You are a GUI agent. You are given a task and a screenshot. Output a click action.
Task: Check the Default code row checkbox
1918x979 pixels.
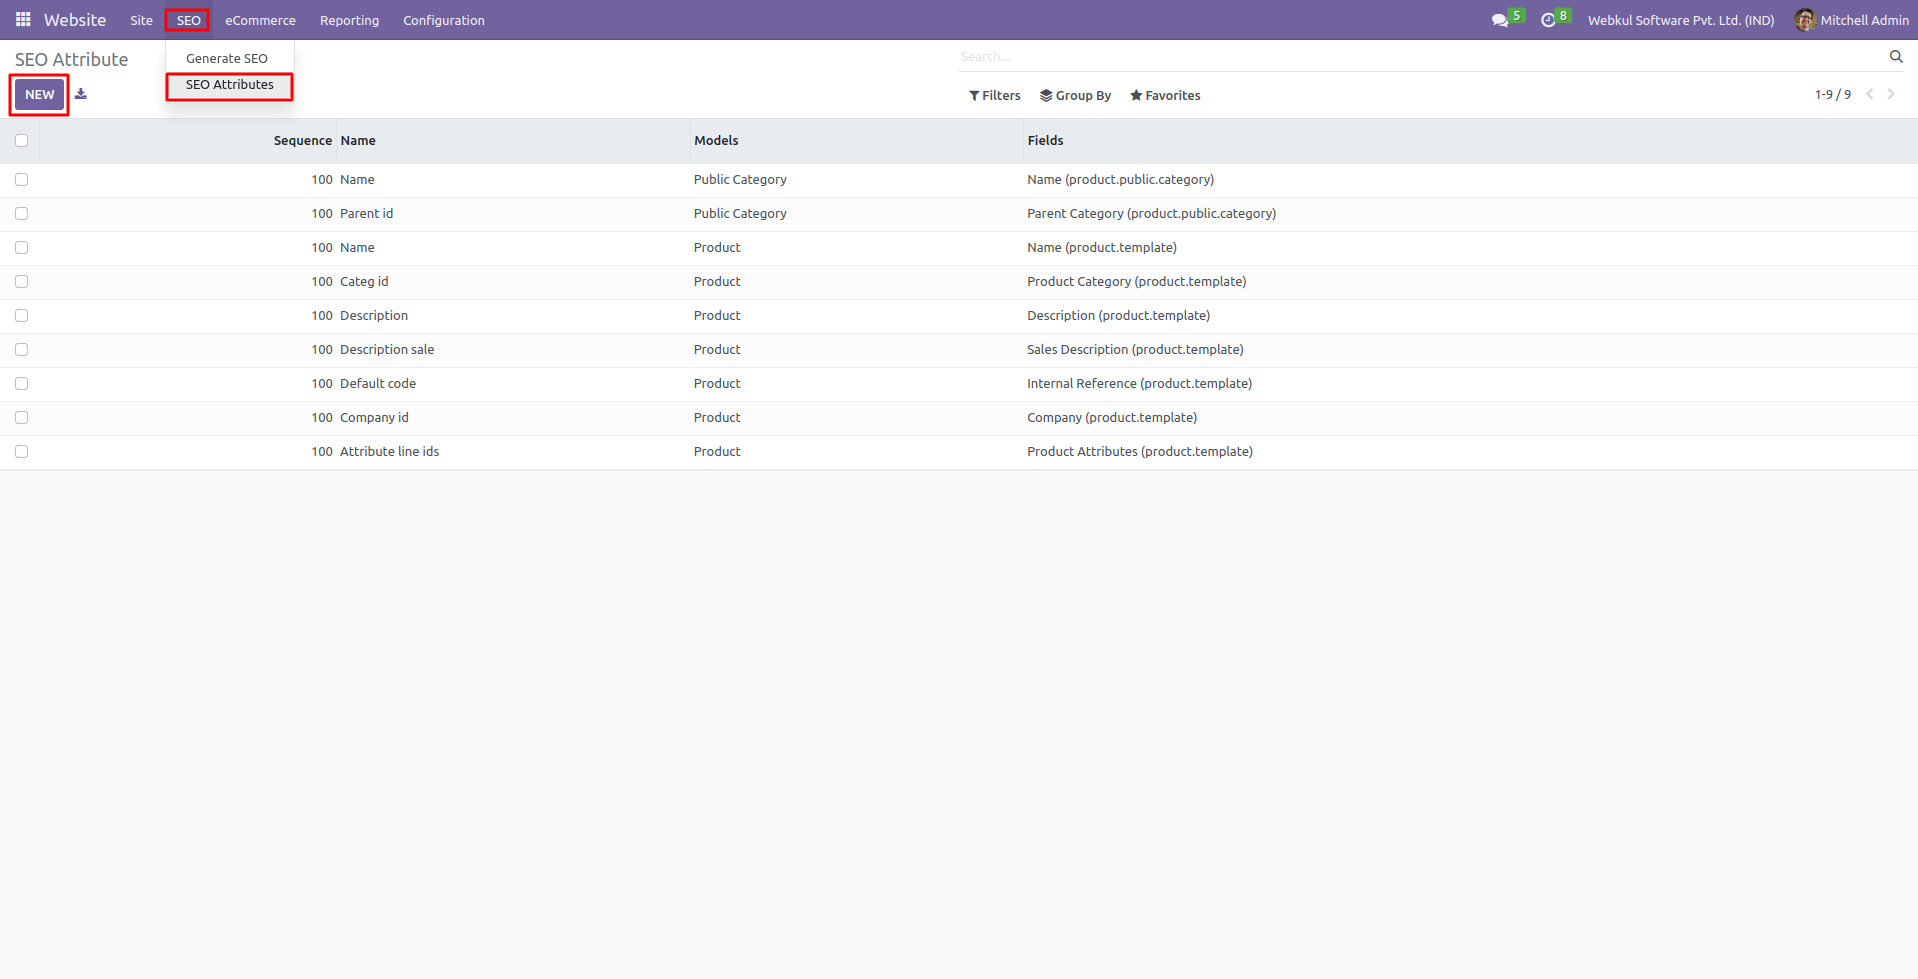tap(22, 384)
